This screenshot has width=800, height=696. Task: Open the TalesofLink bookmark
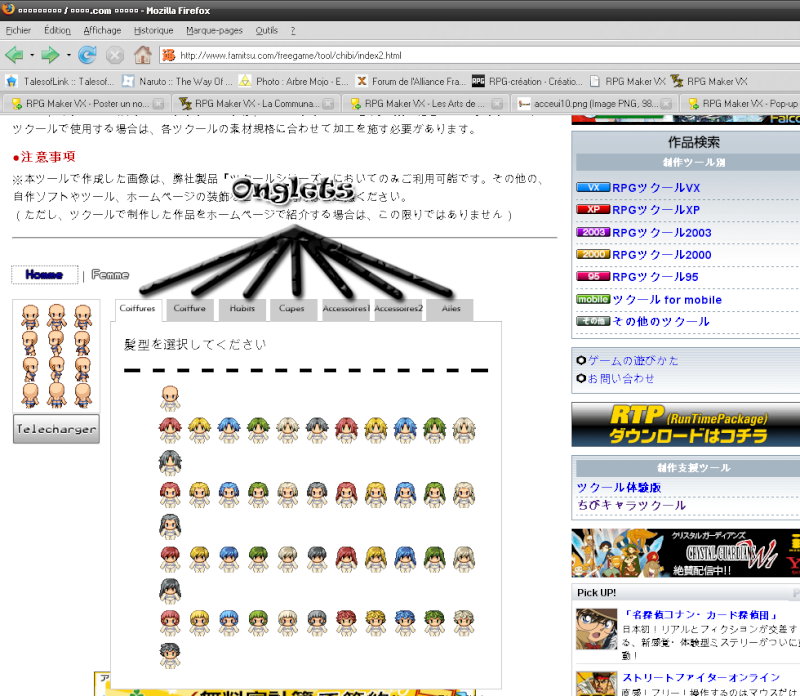60,81
